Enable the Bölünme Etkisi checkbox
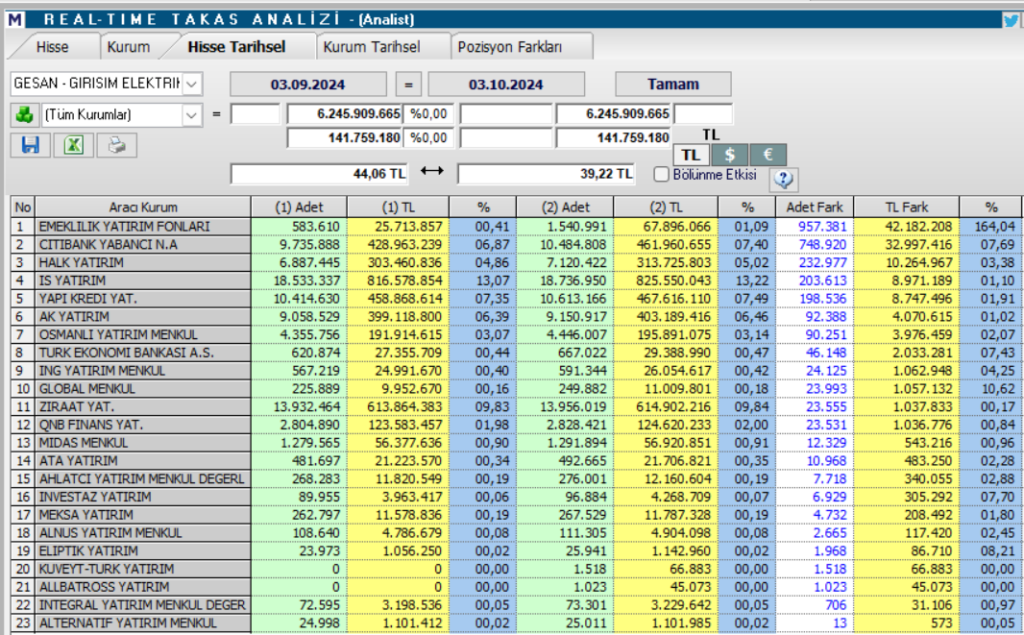 click(x=660, y=174)
